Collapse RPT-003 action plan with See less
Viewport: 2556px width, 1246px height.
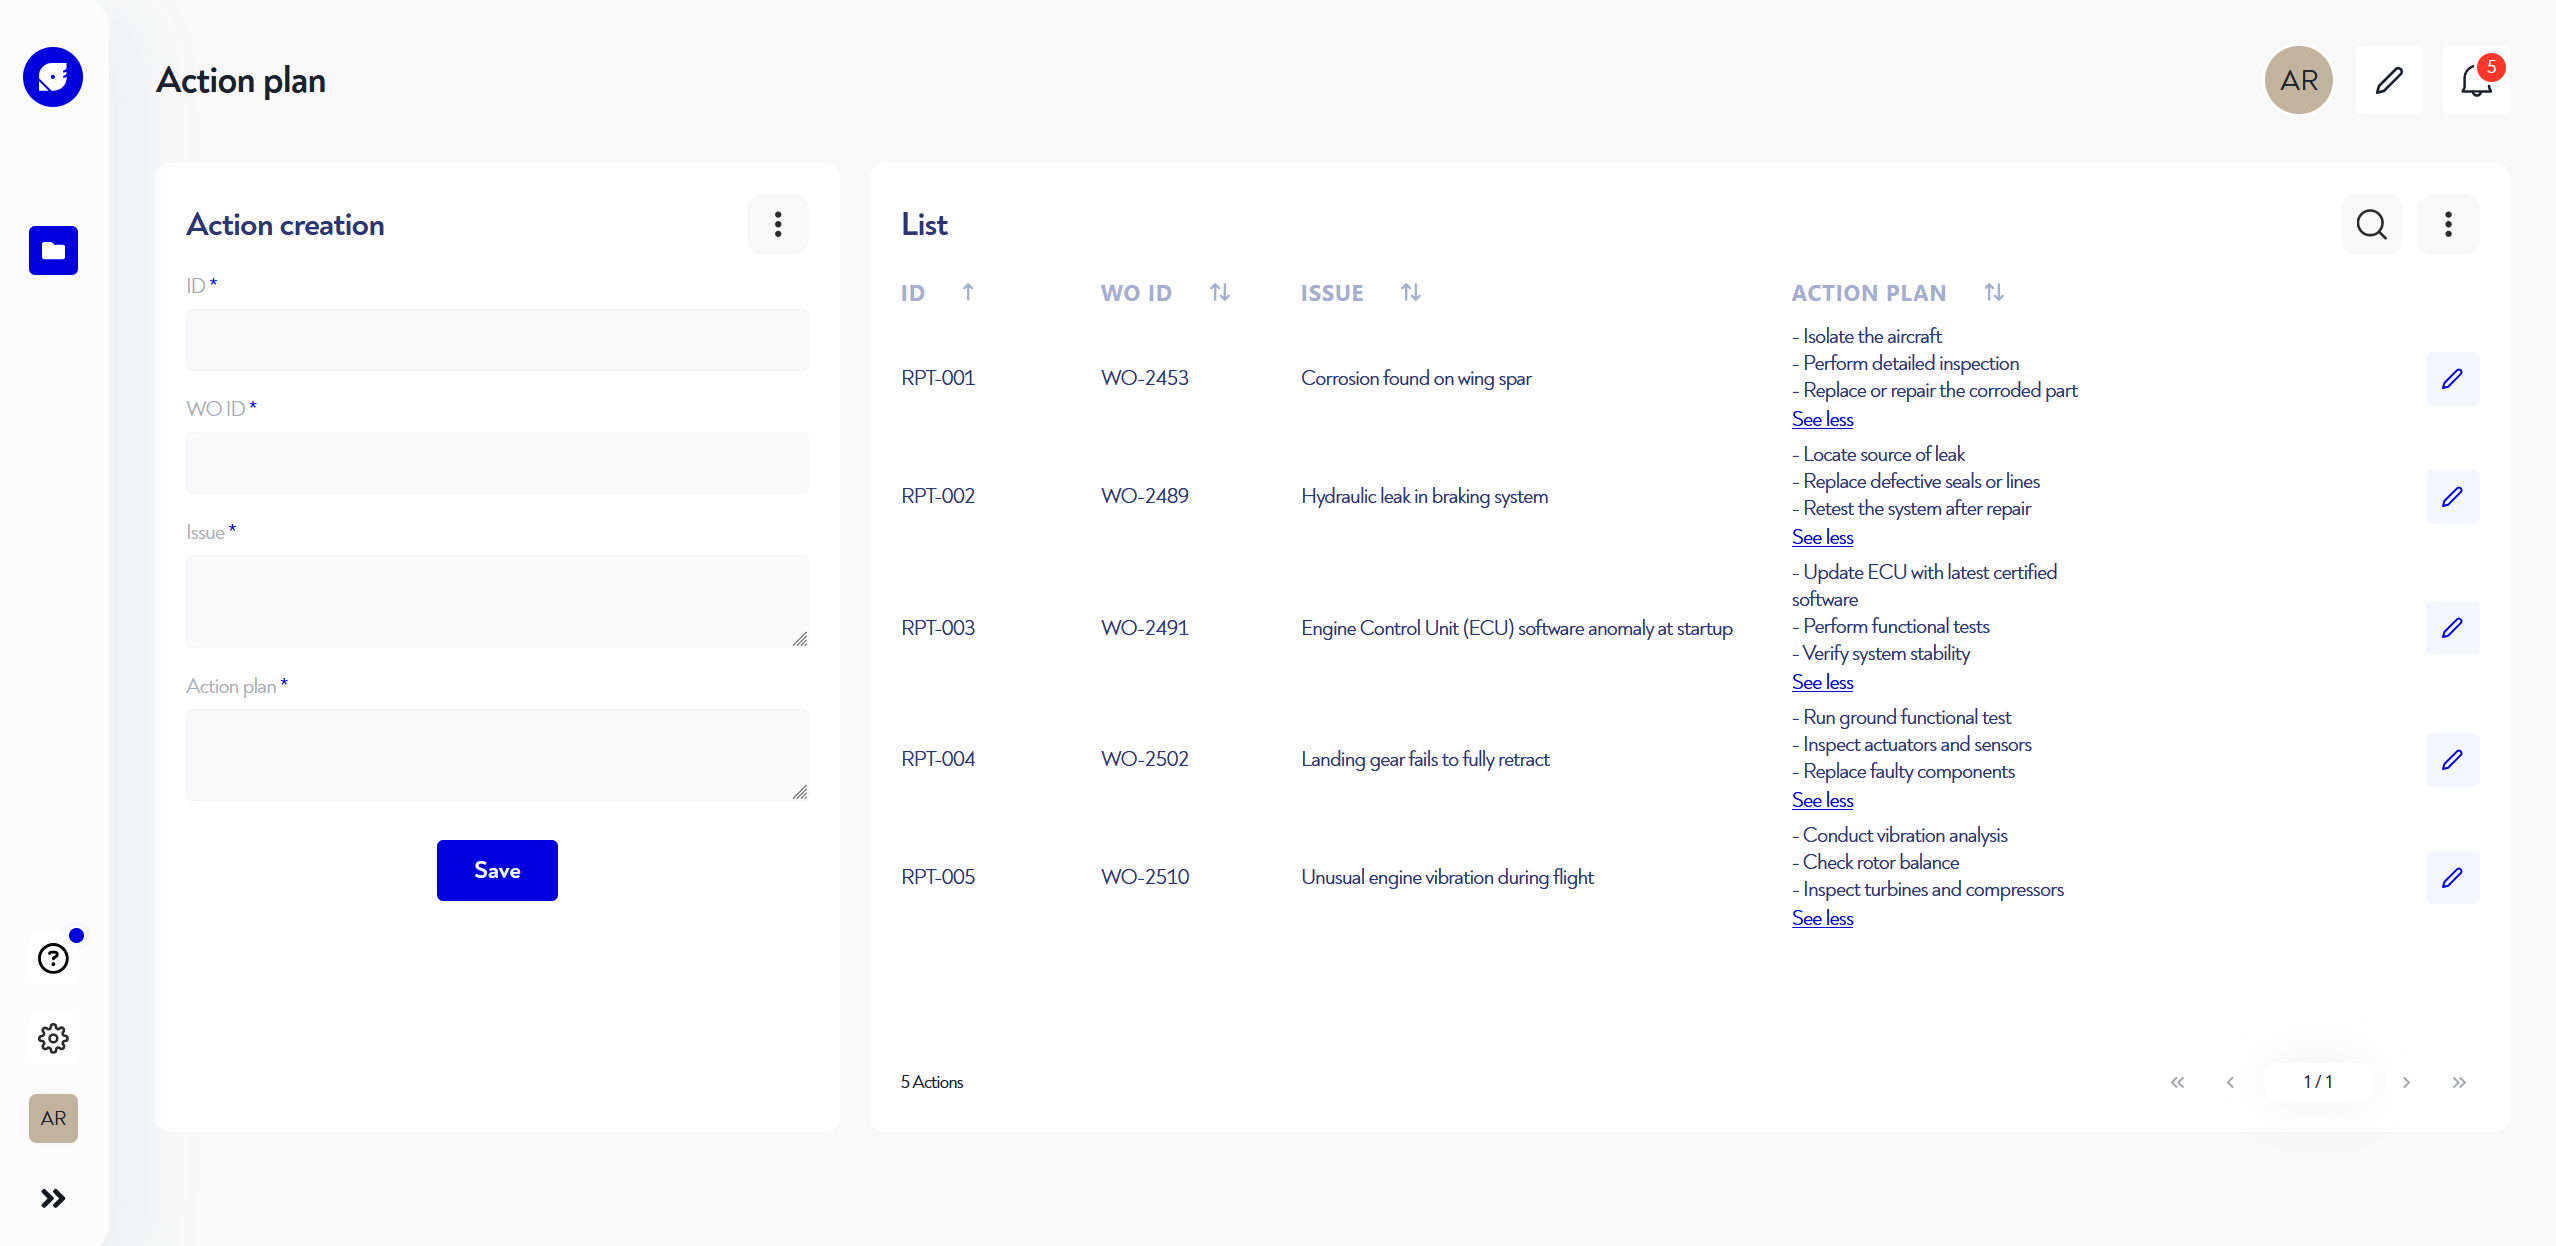[1822, 683]
